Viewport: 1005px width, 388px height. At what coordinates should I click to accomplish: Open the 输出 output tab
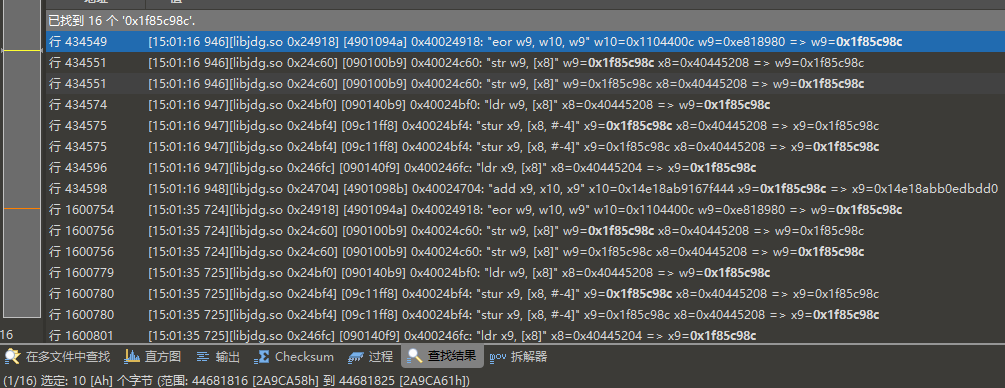coord(218,357)
